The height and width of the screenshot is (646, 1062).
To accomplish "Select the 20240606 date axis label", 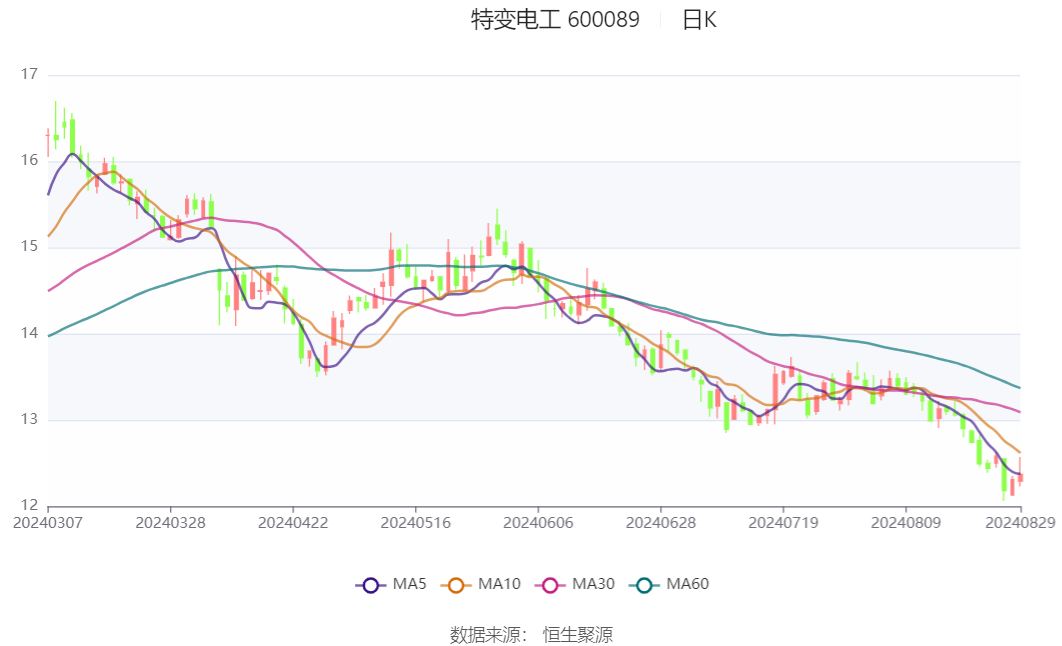I will click(538, 523).
